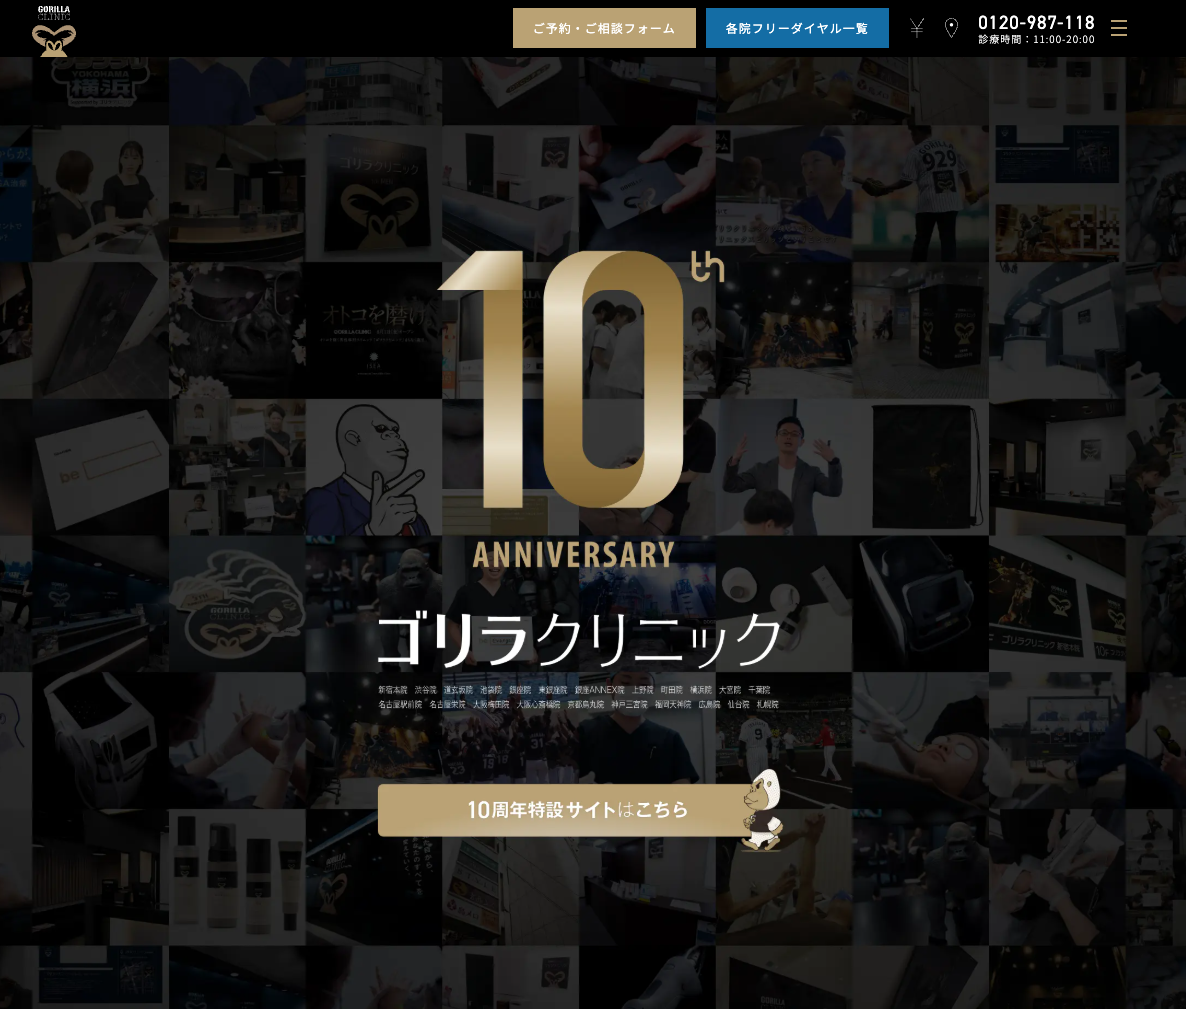This screenshot has height=1009, width=1186.
Task: Click the yen price icon
Action: pos(917,28)
